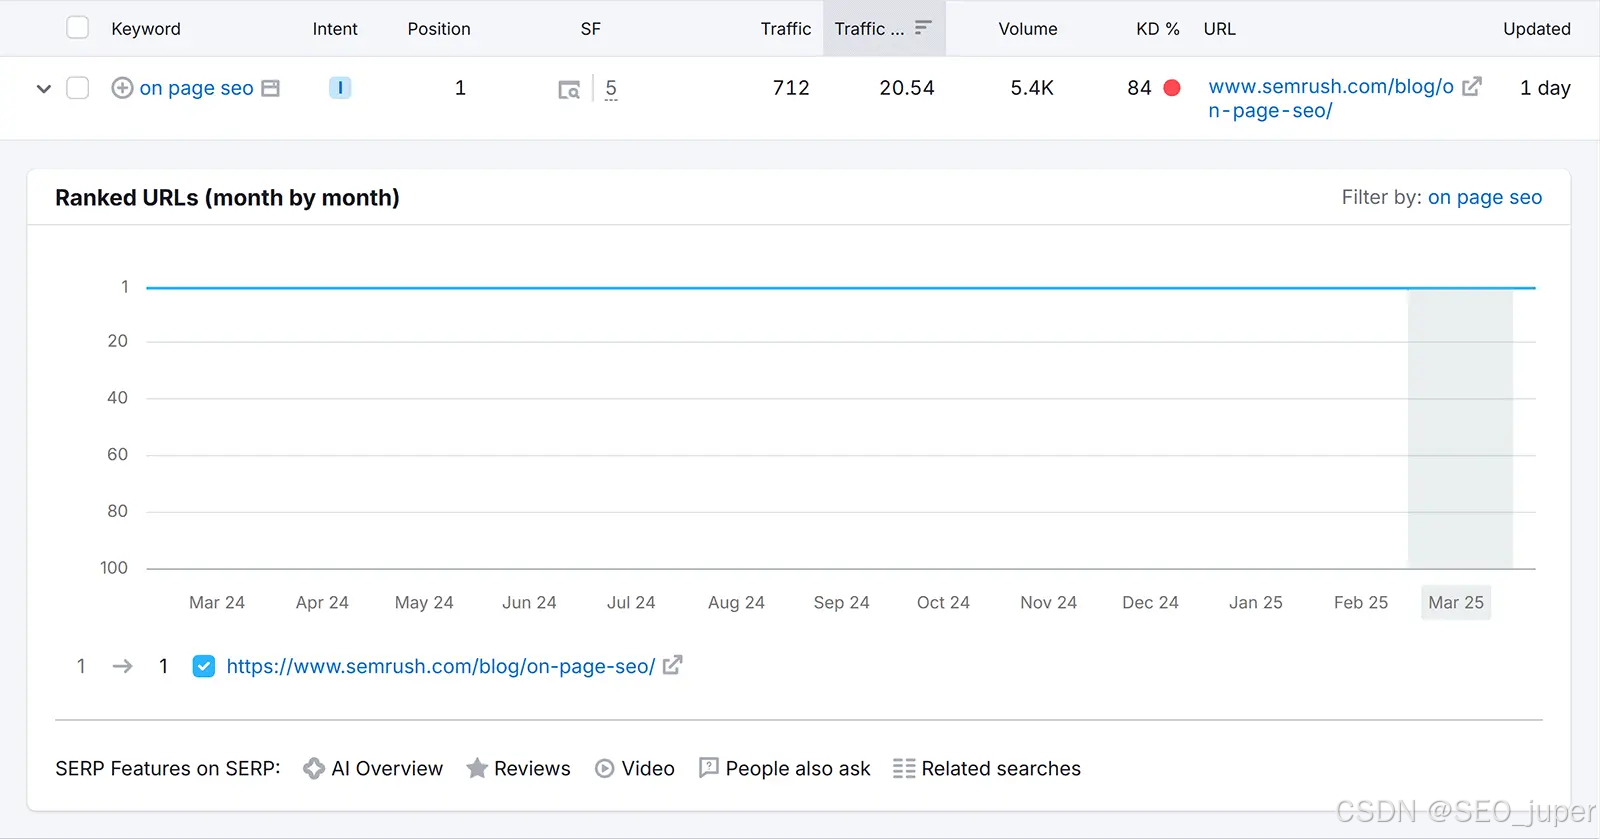Select Mar 24 on the chart axis
The width and height of the screenshot is (1600, 839).
pyautogui.click(x=217, y=602)
